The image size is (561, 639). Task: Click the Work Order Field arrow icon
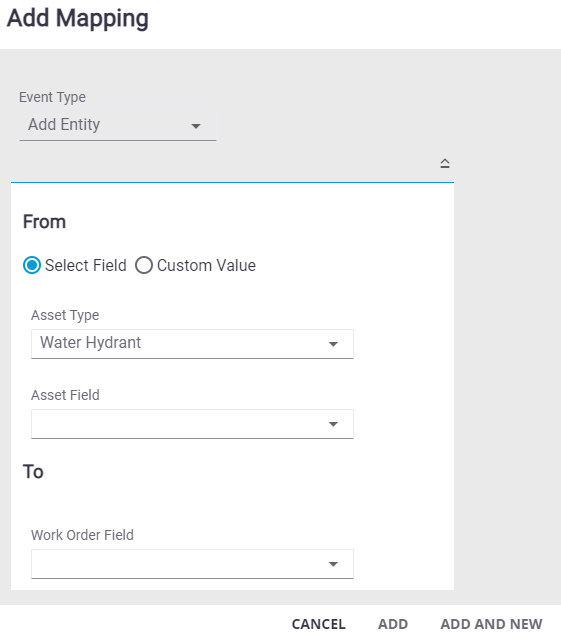pyautogui.click(x=333, y=564)
